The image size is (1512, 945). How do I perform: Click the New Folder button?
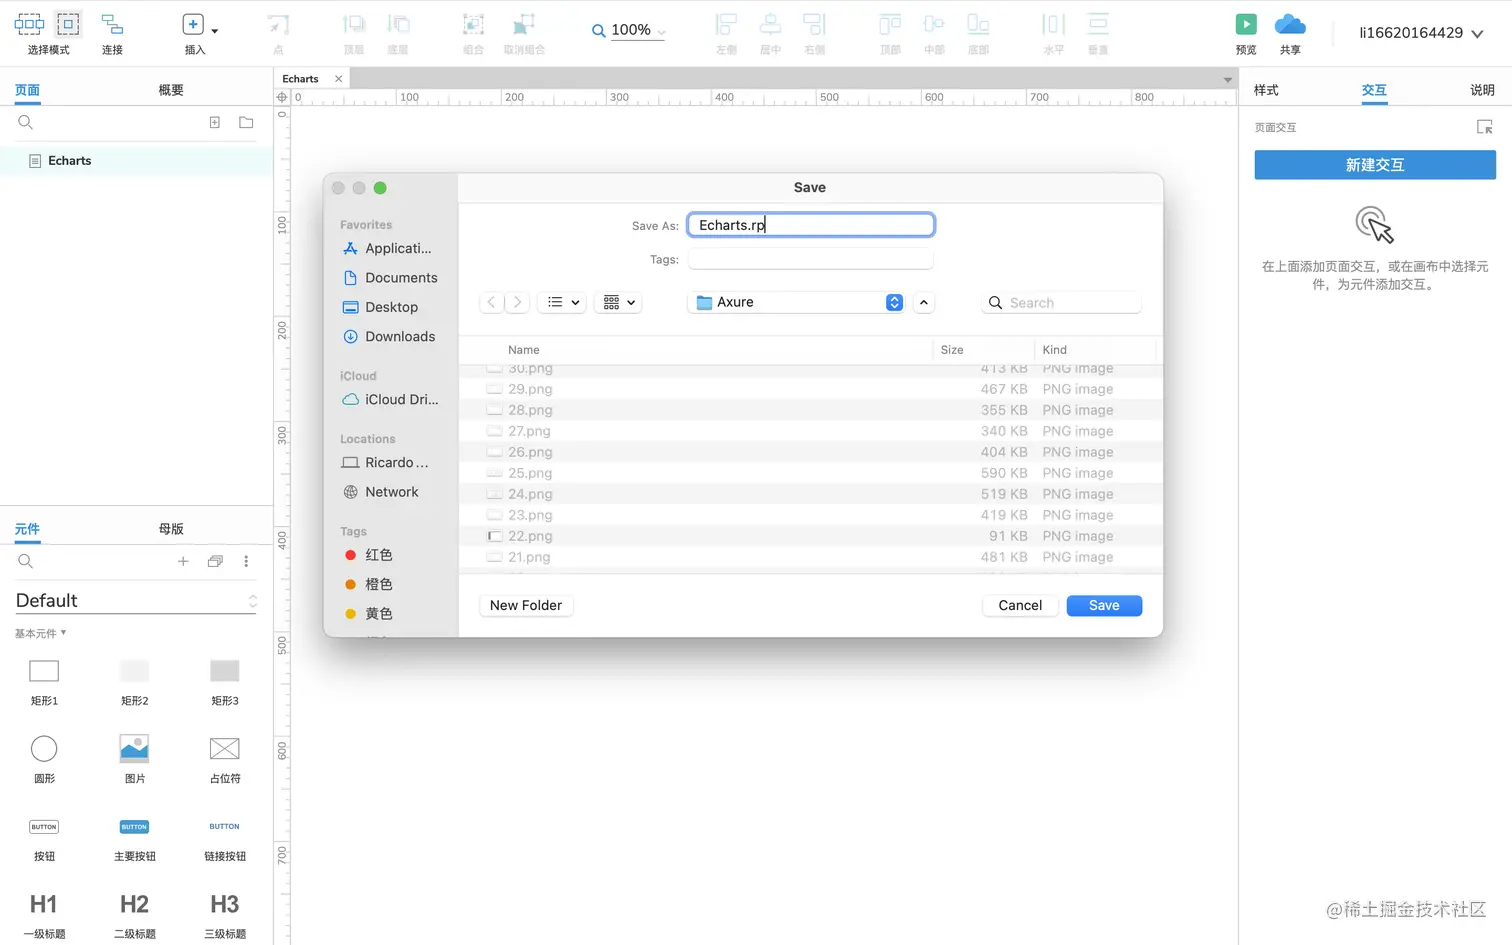point(526,605)
